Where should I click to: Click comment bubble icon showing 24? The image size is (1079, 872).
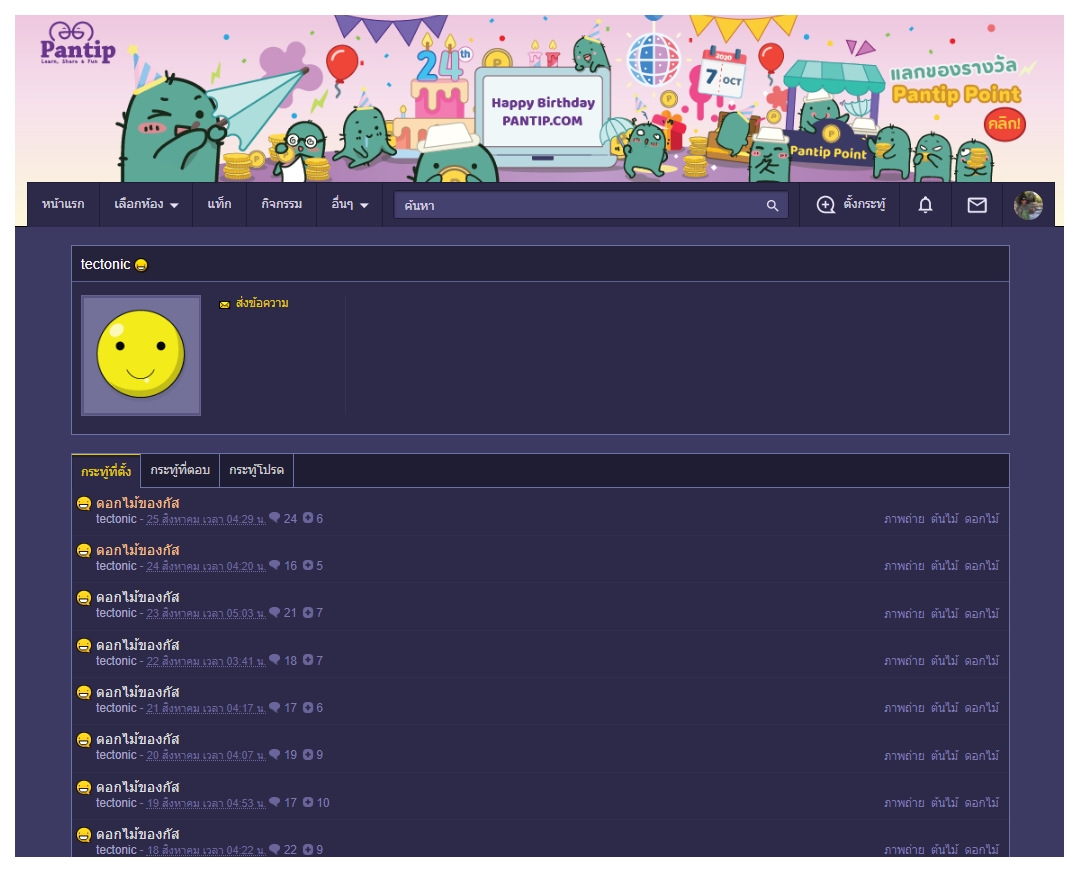click(x=275, y=518)
